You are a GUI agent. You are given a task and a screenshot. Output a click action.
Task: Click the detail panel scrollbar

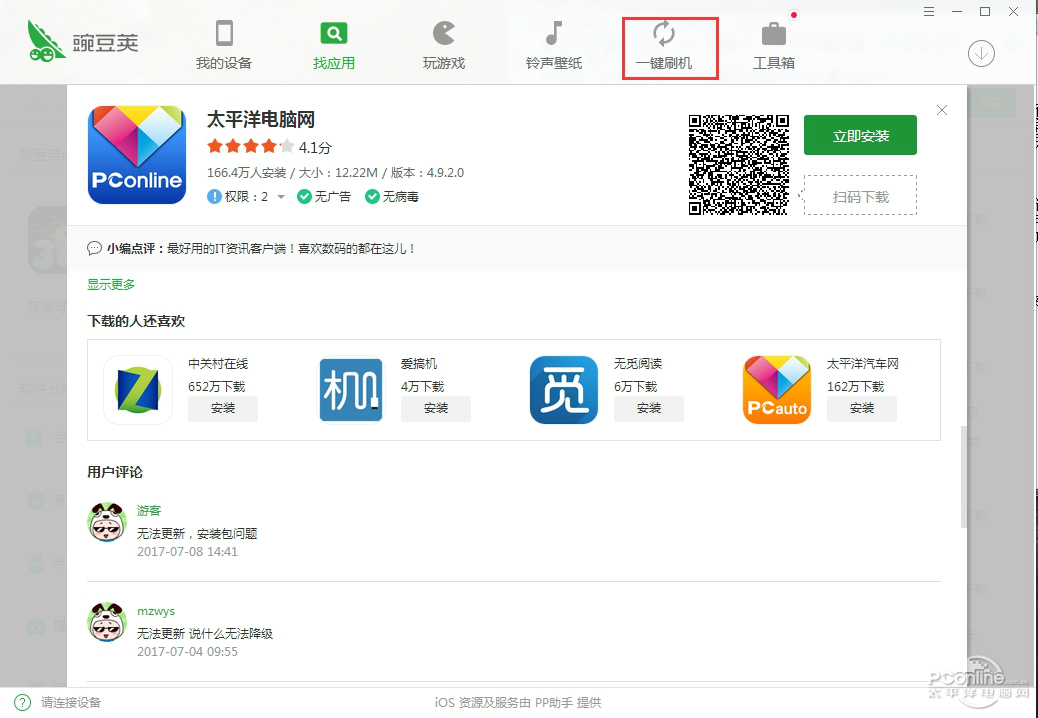pyautogui.click(x=964, y=476)
